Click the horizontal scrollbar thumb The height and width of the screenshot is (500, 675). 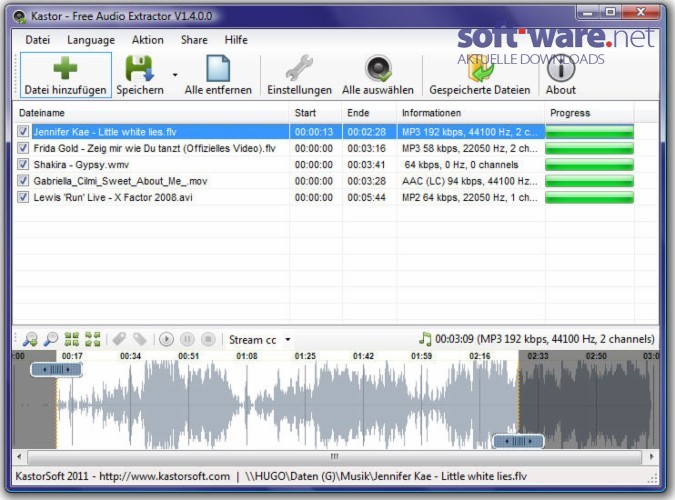coord(334,456)
